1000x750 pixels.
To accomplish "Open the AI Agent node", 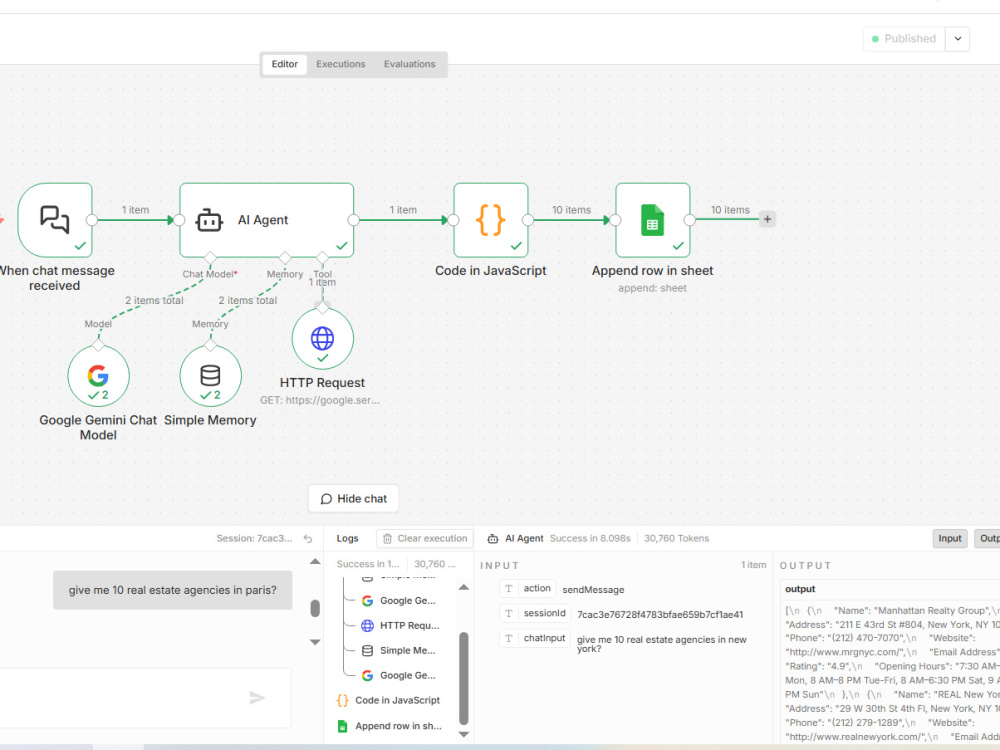I will coord(267,220).
